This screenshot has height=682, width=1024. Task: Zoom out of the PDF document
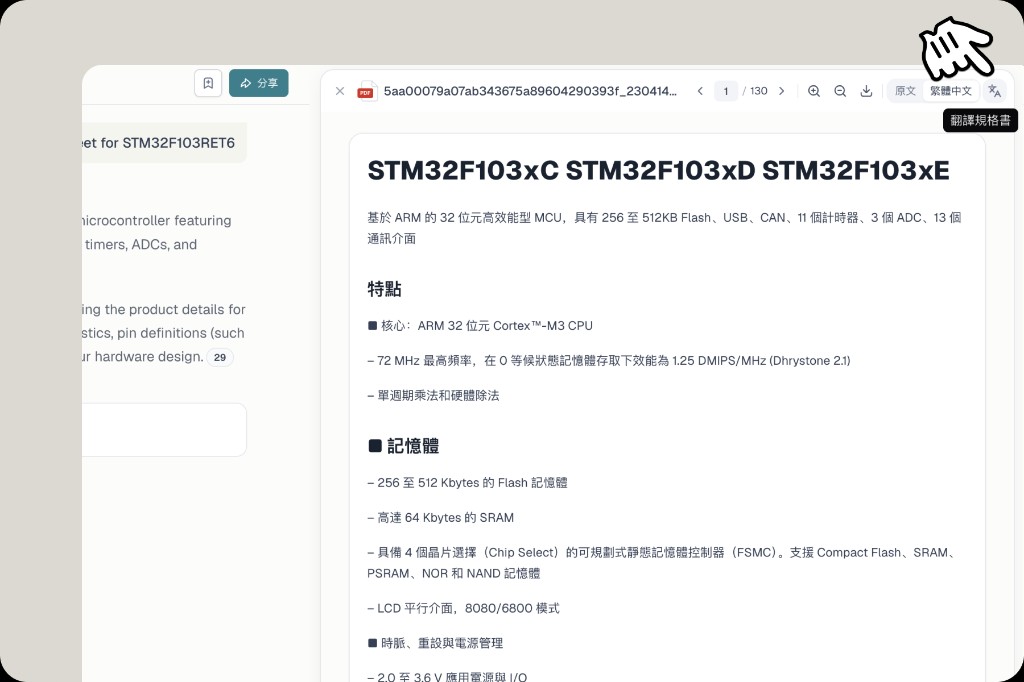(x=840, y=91)
